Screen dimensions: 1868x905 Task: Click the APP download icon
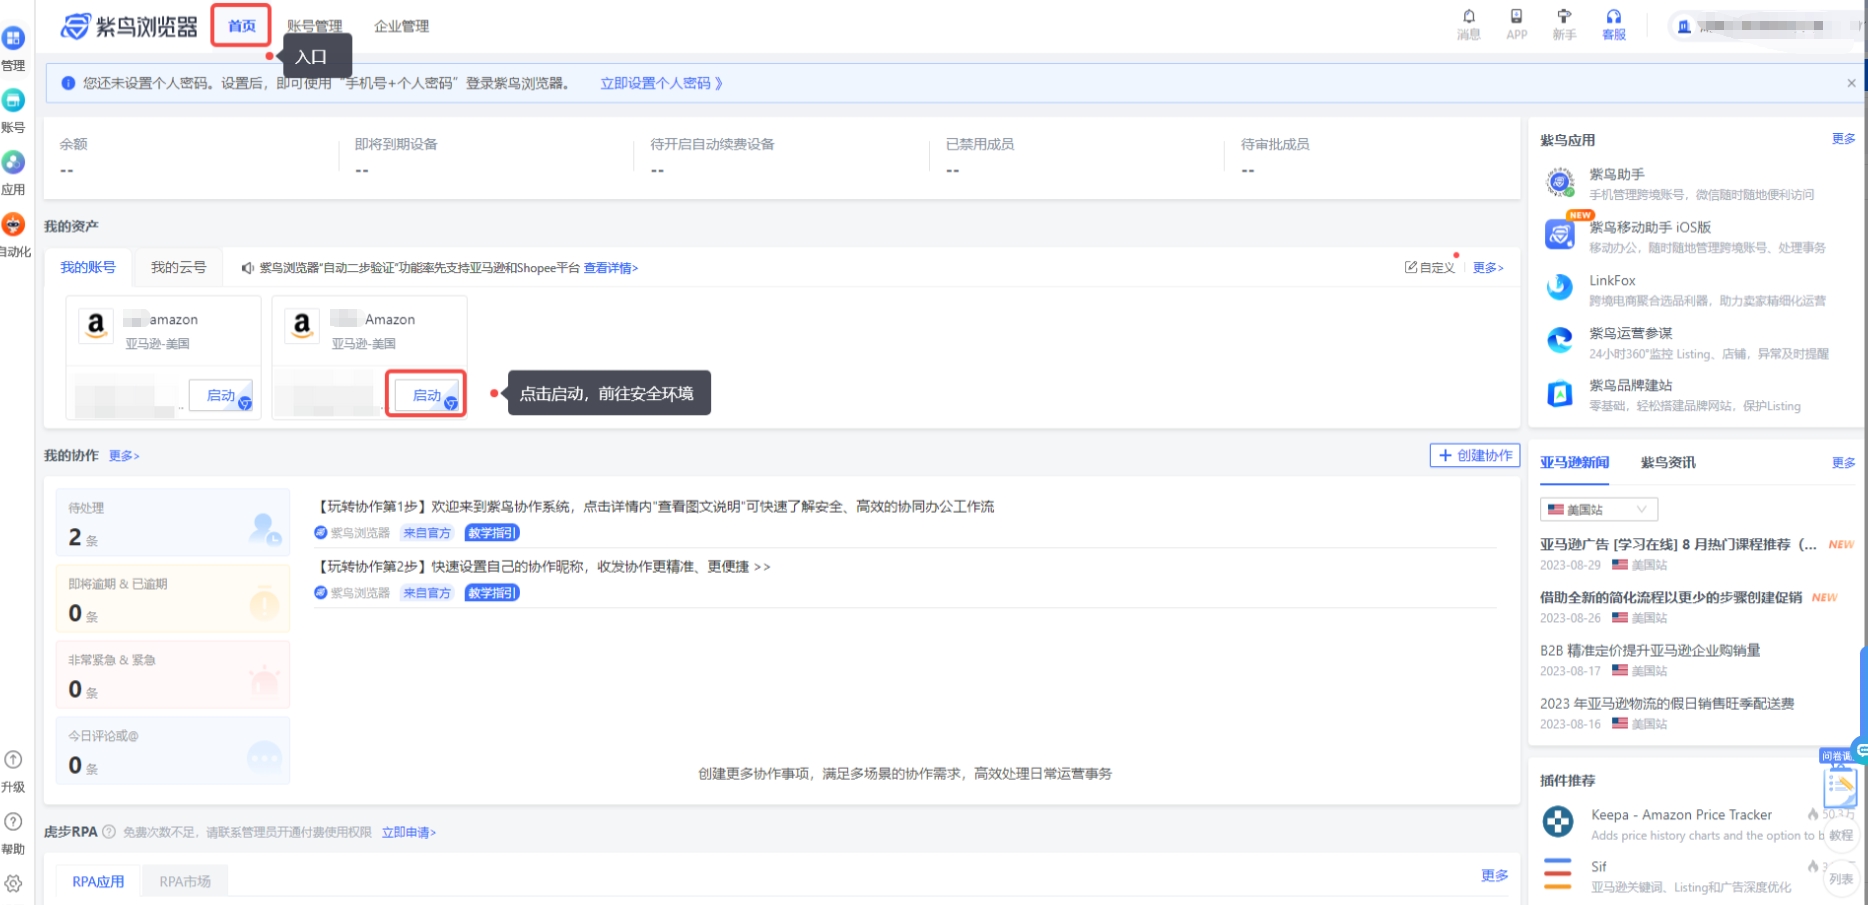point(1516,18)
